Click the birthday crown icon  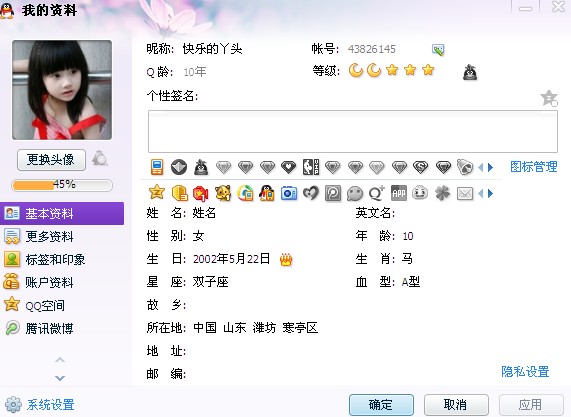pos(286,259)
